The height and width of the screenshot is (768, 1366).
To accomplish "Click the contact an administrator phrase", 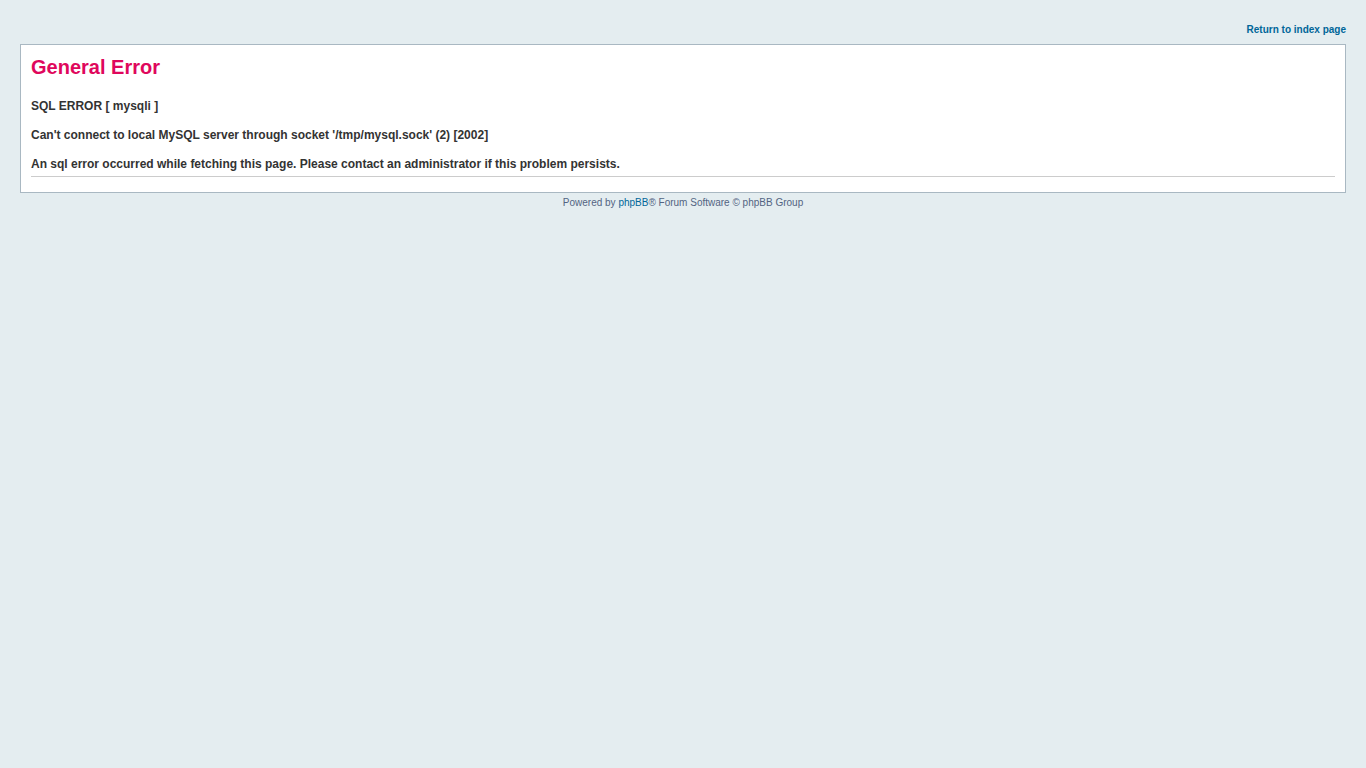I will (x=411, y=164).
